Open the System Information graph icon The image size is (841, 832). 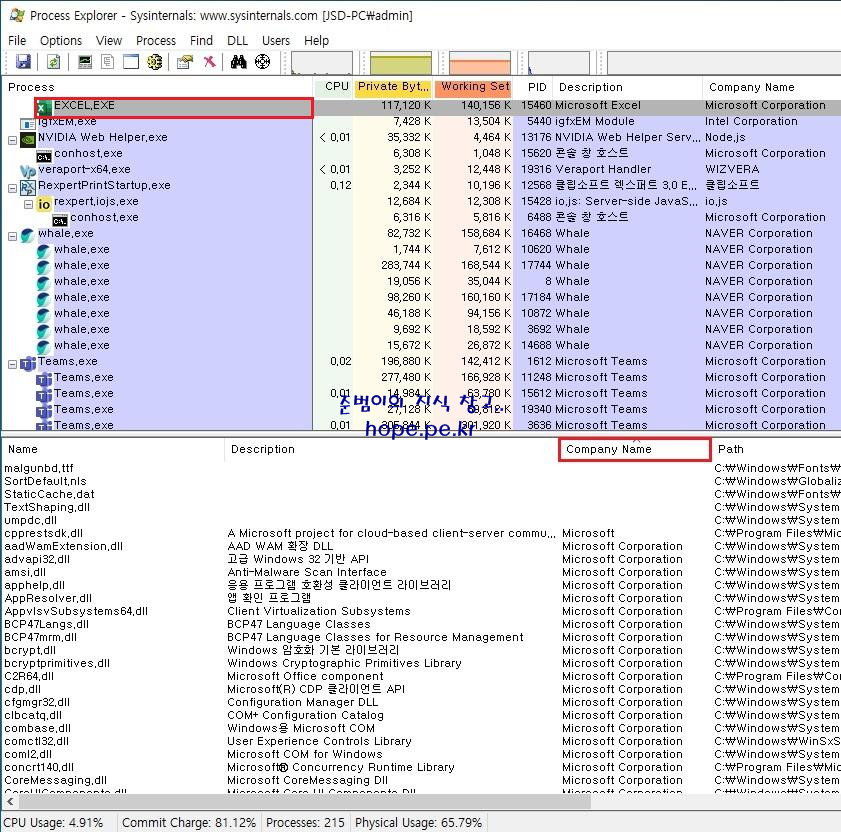click(x=85, y=62)
